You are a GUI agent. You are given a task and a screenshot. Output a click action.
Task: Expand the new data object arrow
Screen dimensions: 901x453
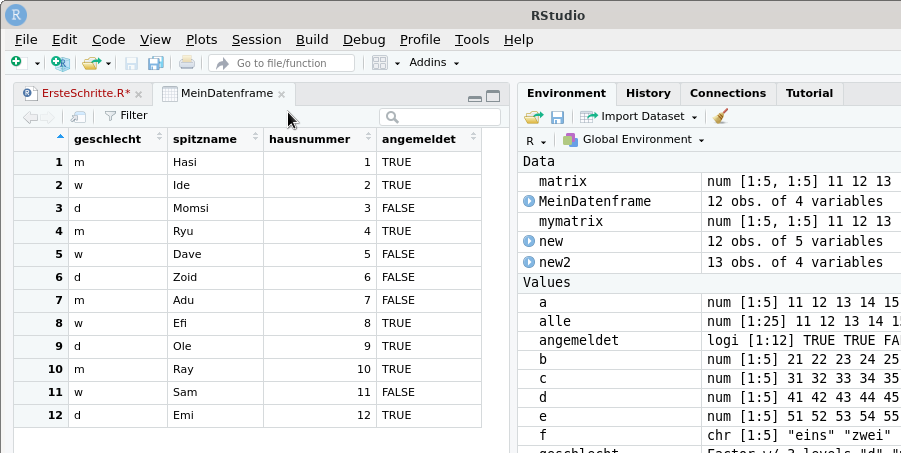pyautogui.click(x=529, y=241)
